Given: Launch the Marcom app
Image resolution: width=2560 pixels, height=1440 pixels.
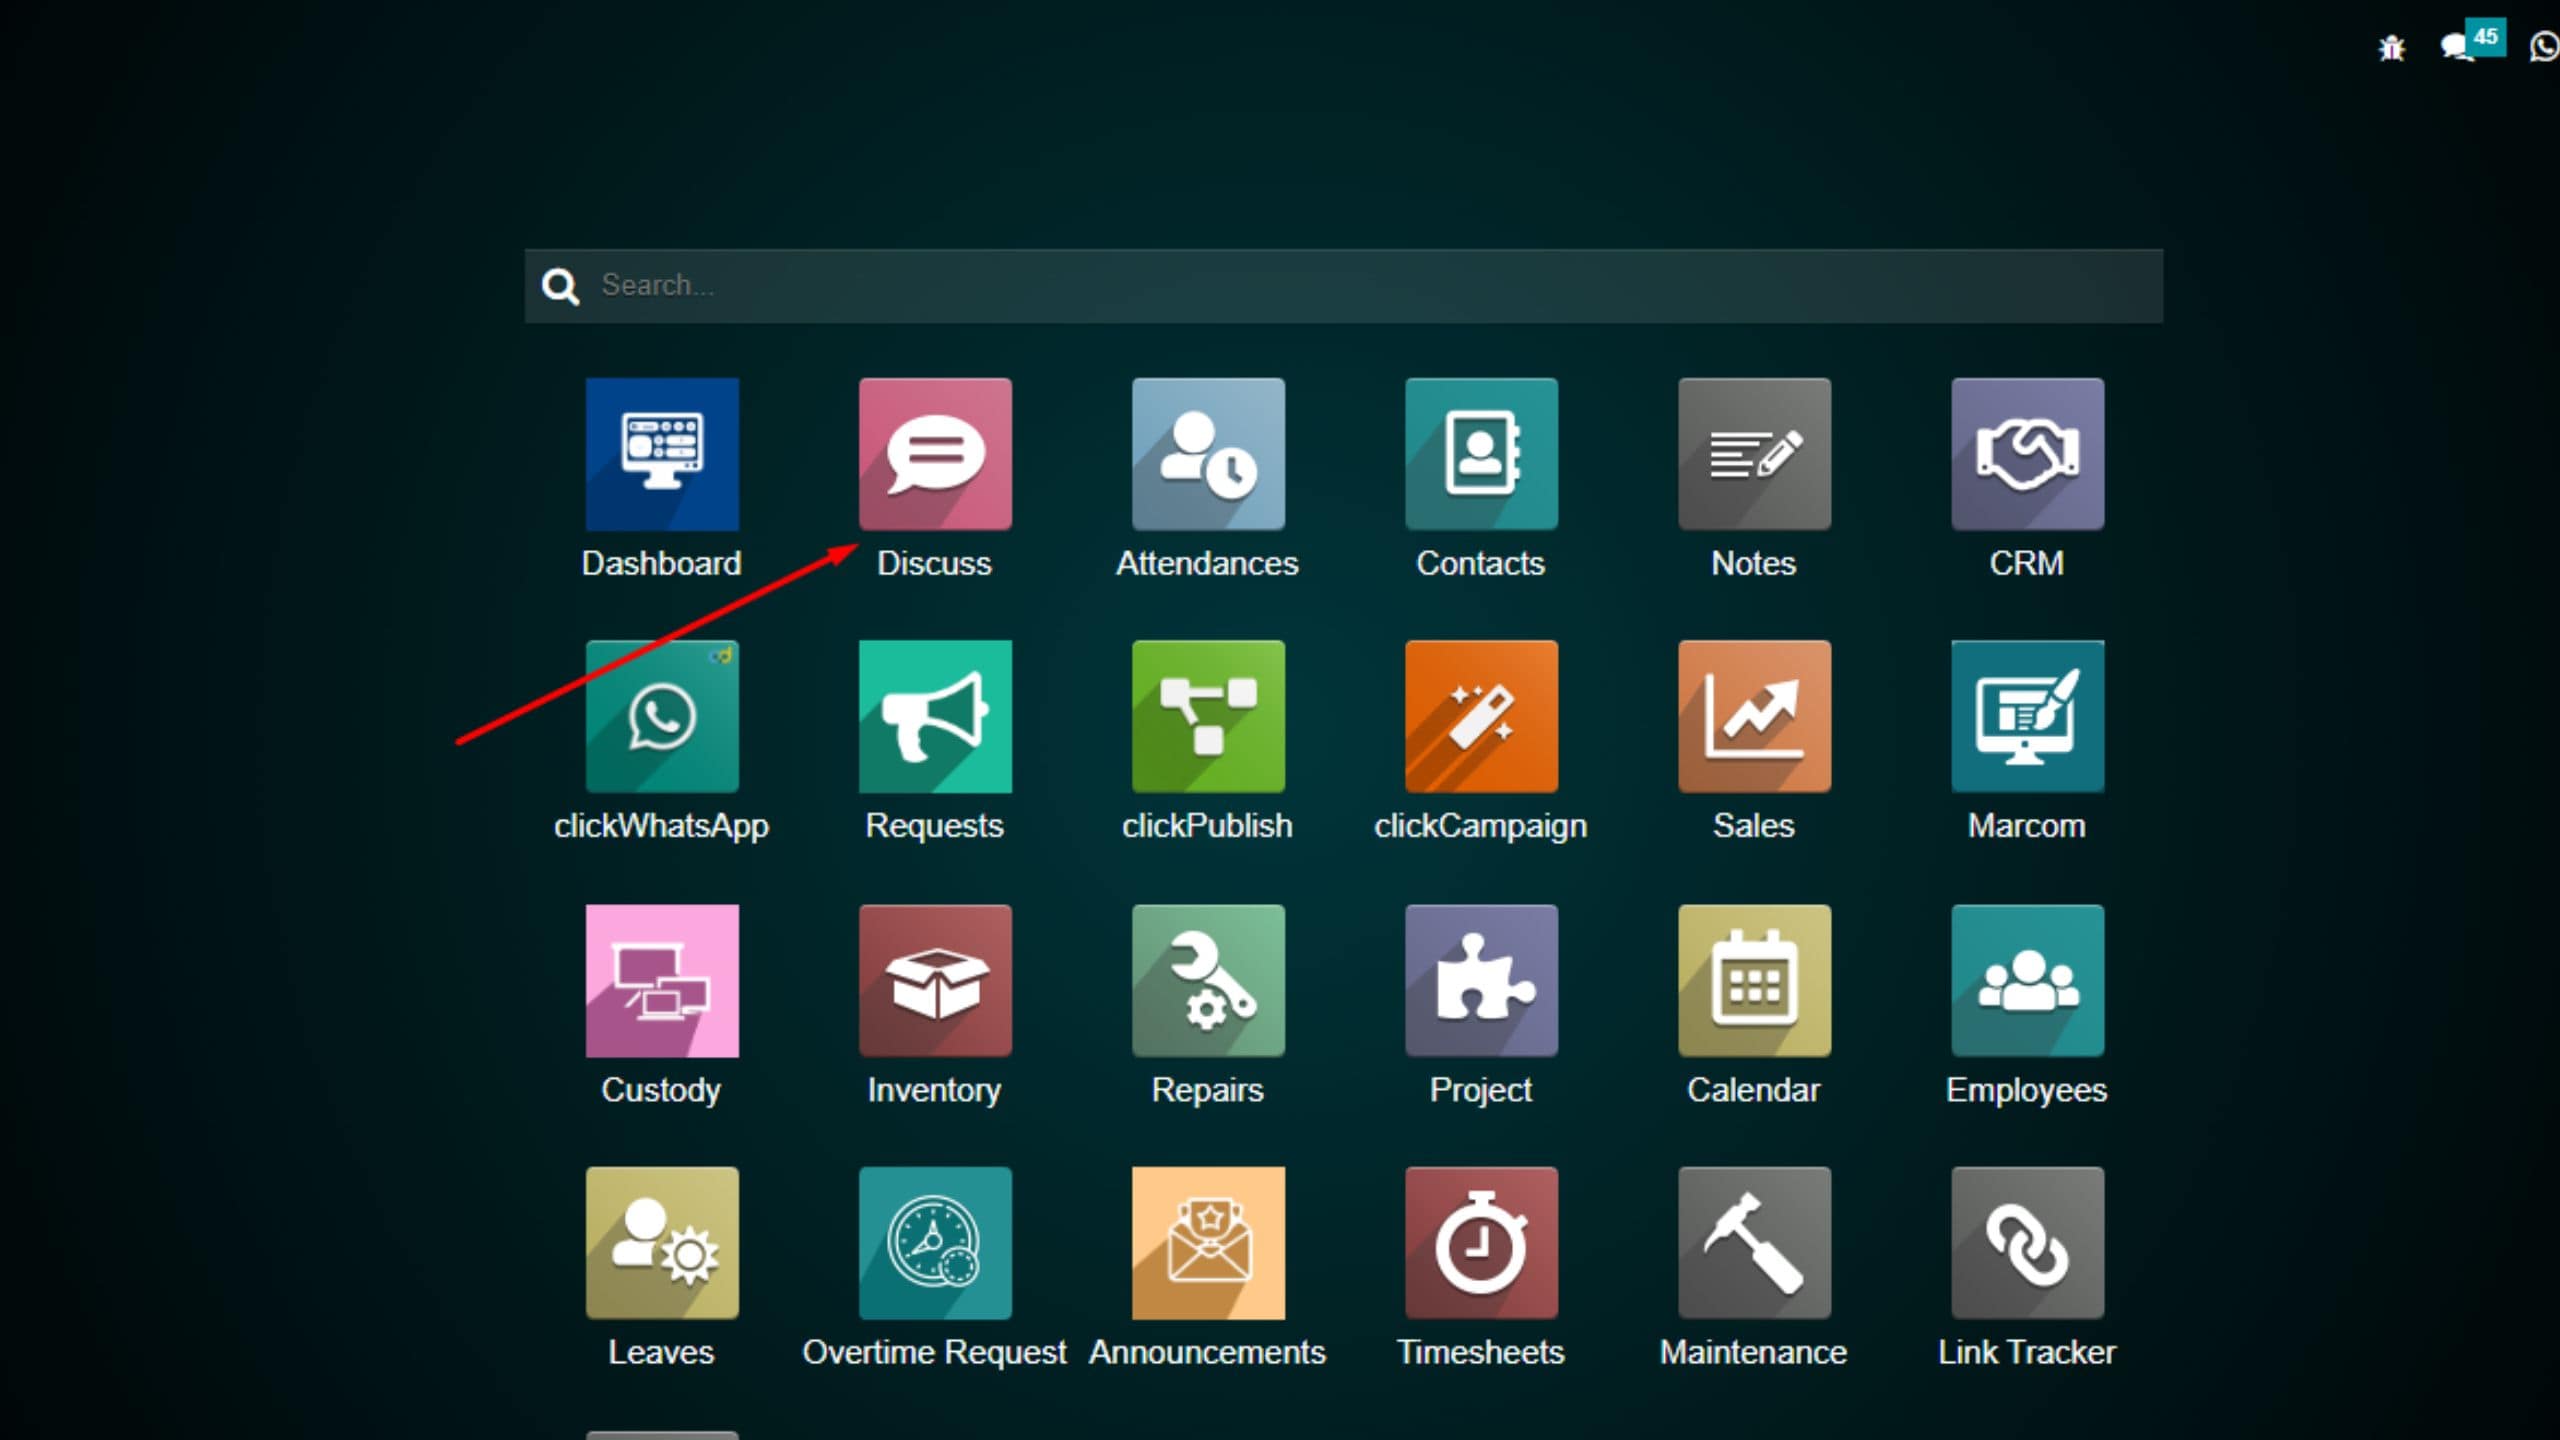Looking at the screenshot, I should pos(2027,717).
